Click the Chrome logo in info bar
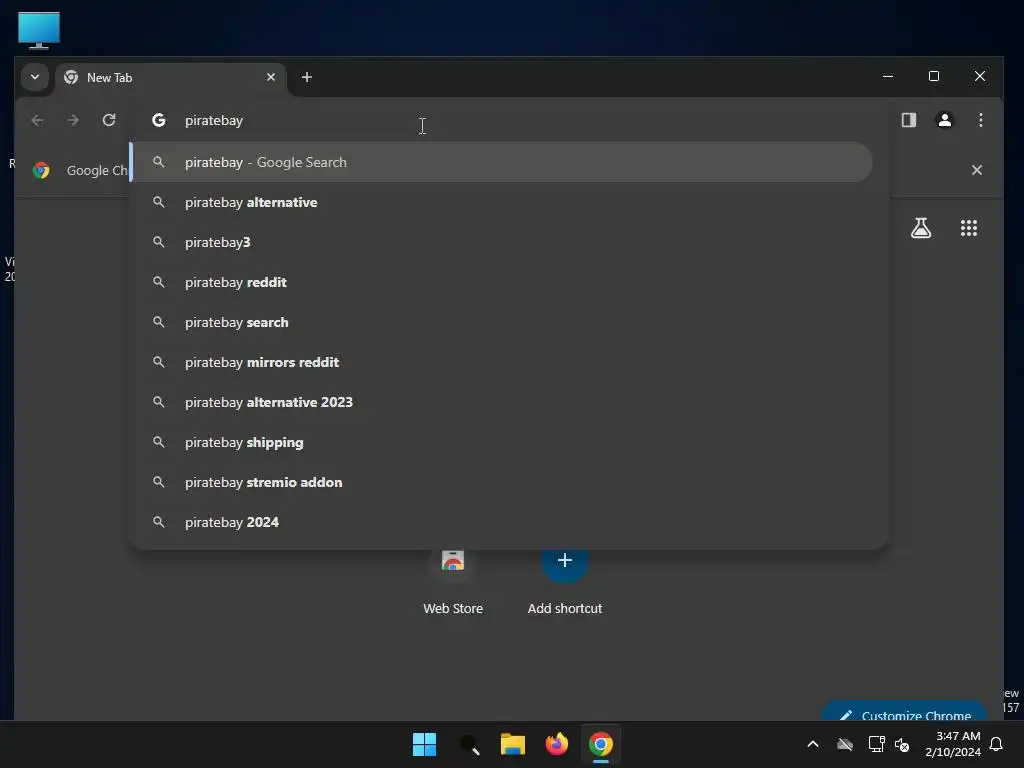This screenshot has width=1024, height=768. 41,170
